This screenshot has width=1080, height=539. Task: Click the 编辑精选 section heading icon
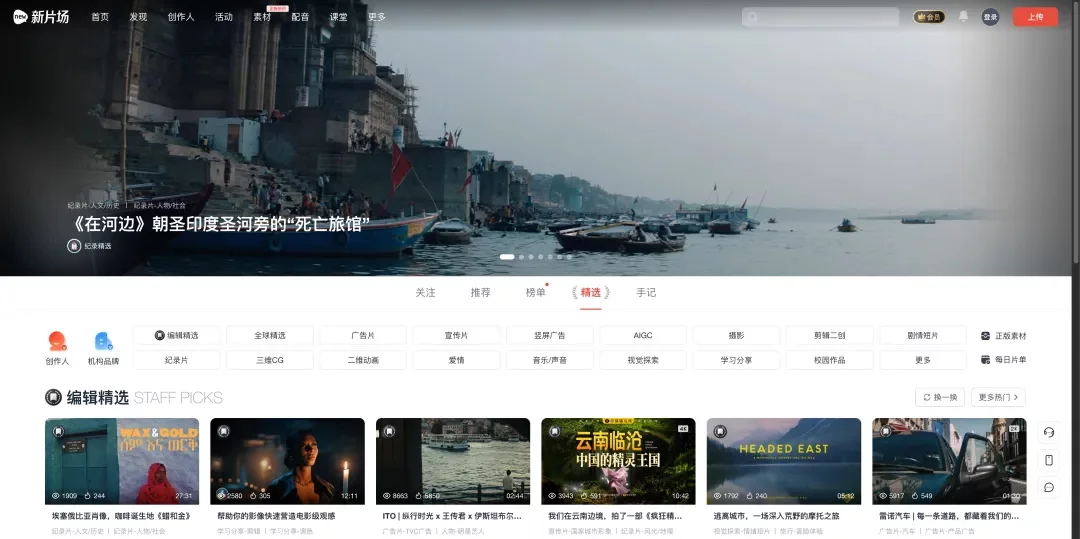(53, 397)
